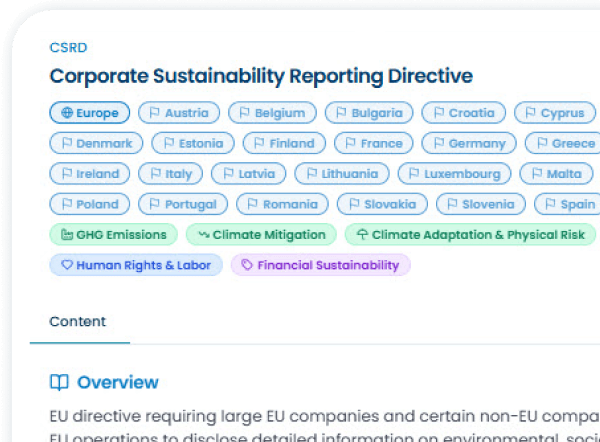Click the Overview section heading
The width and height of the screenshot is (600, 442).
tap(117, 382)
